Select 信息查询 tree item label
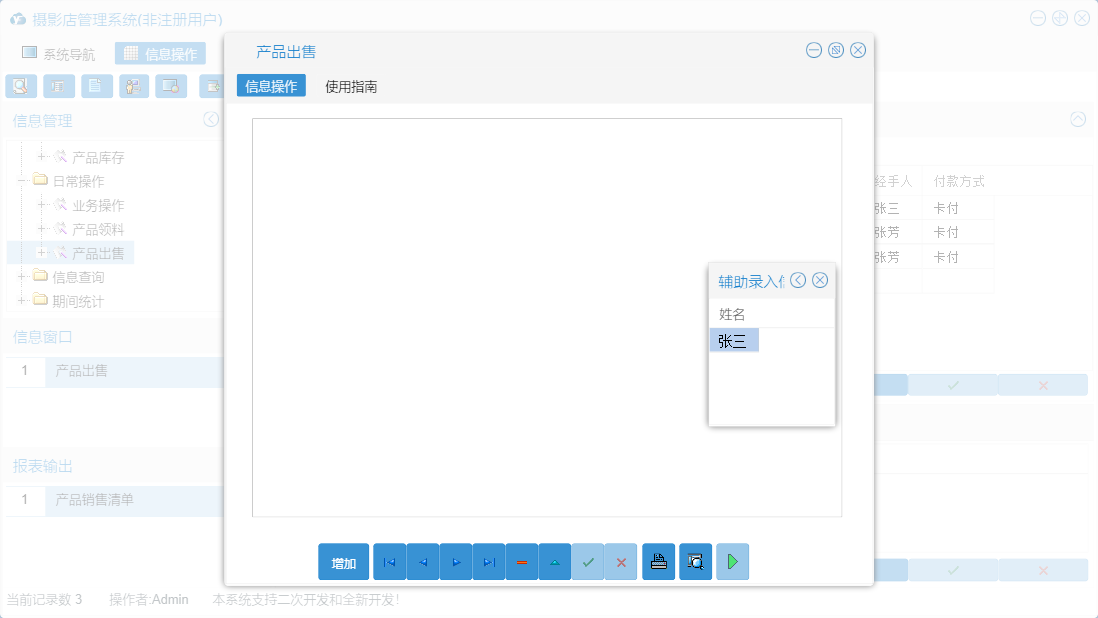This screenshot has width=1098, height=618. point(78,278)
